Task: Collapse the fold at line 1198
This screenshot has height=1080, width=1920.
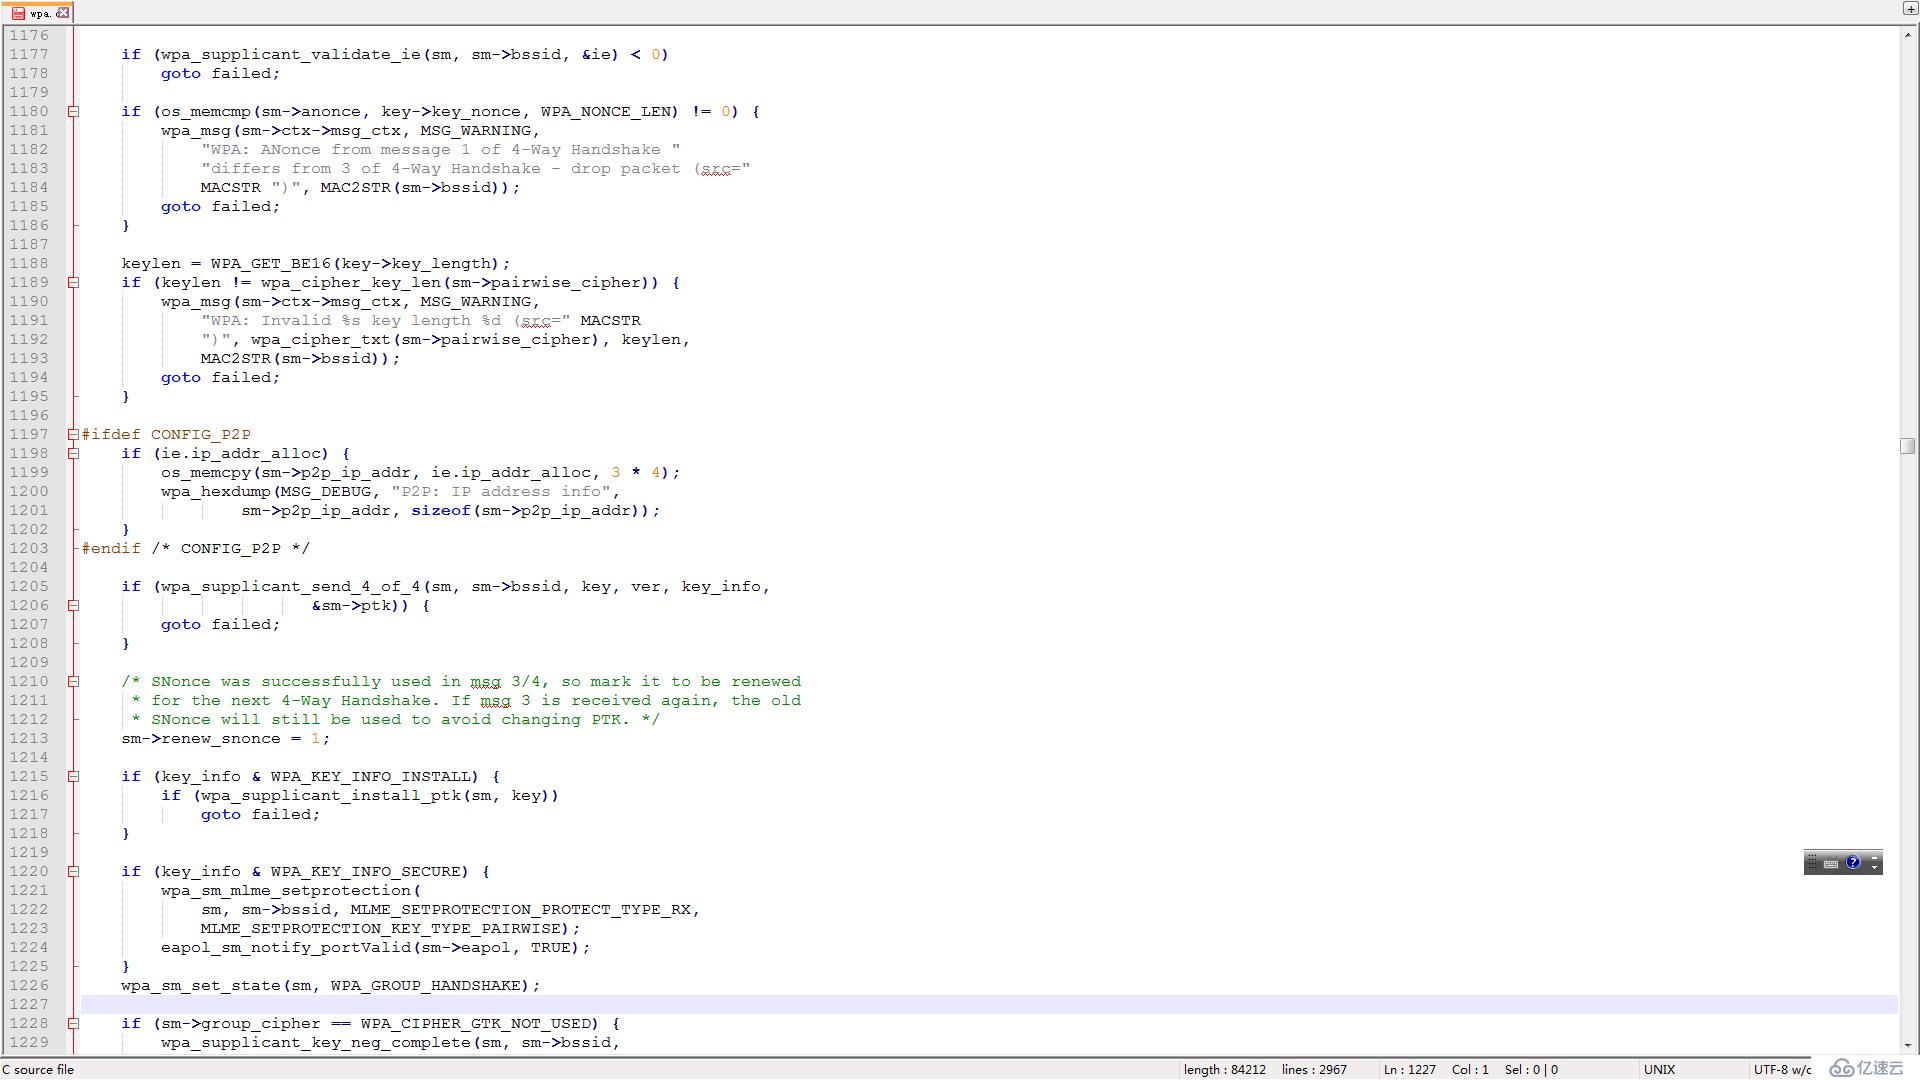Action: click(73, 453)
